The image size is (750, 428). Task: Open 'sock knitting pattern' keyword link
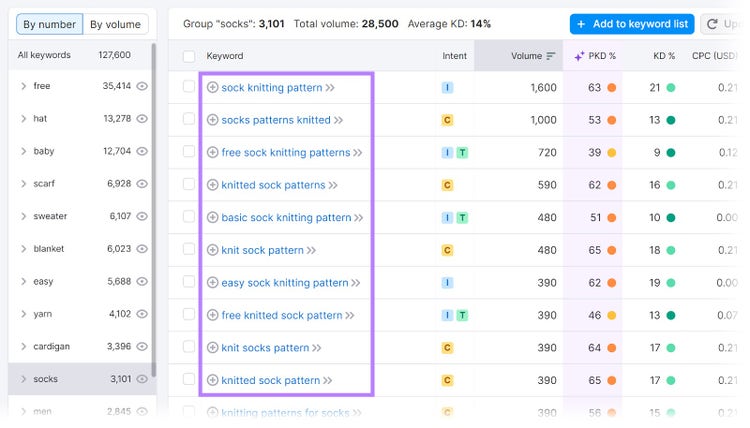point(272,88)
